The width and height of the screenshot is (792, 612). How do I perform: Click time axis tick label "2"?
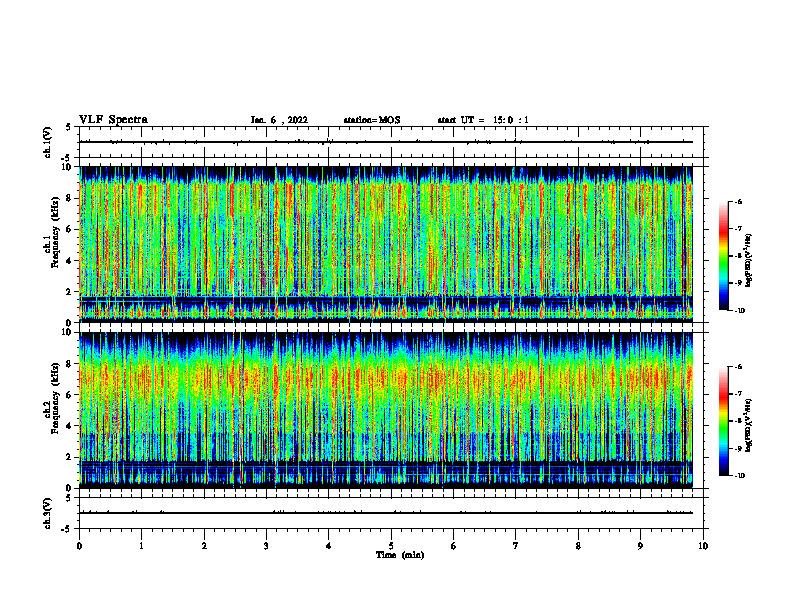coord(204,546)
